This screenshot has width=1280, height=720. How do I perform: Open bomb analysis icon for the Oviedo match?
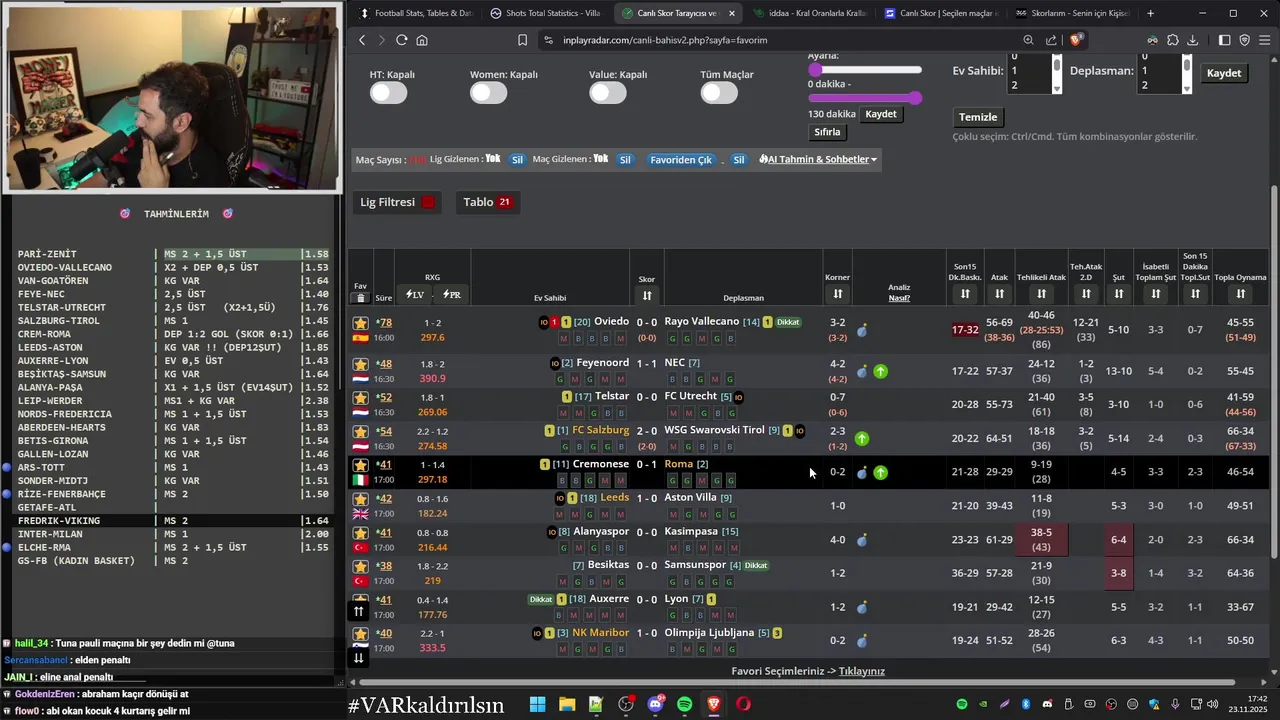(862, 330)
